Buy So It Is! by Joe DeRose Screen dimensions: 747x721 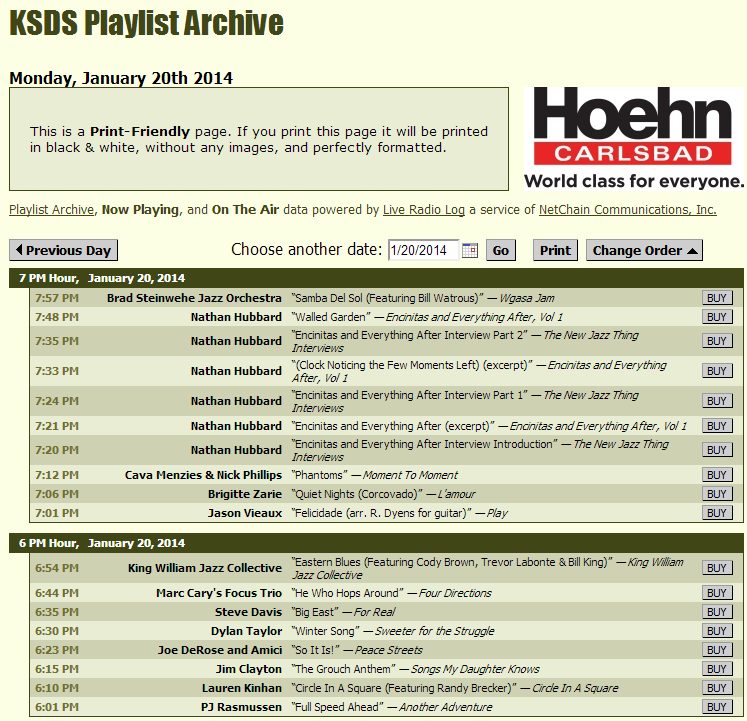click(717, 650)
